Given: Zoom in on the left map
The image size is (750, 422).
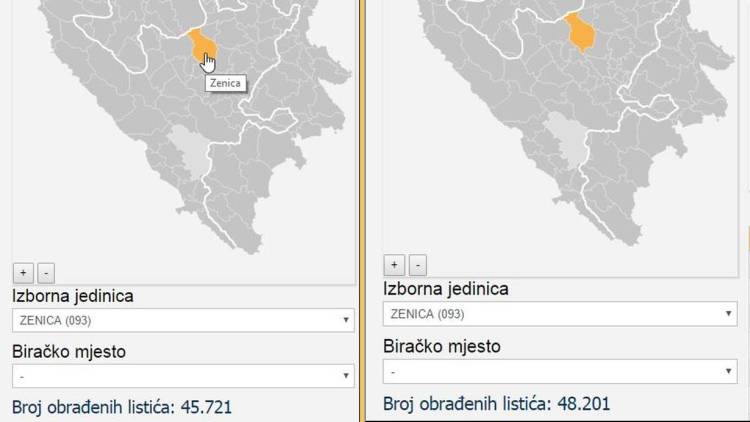Looking at the screenshot, I should [x=24, y=272].
